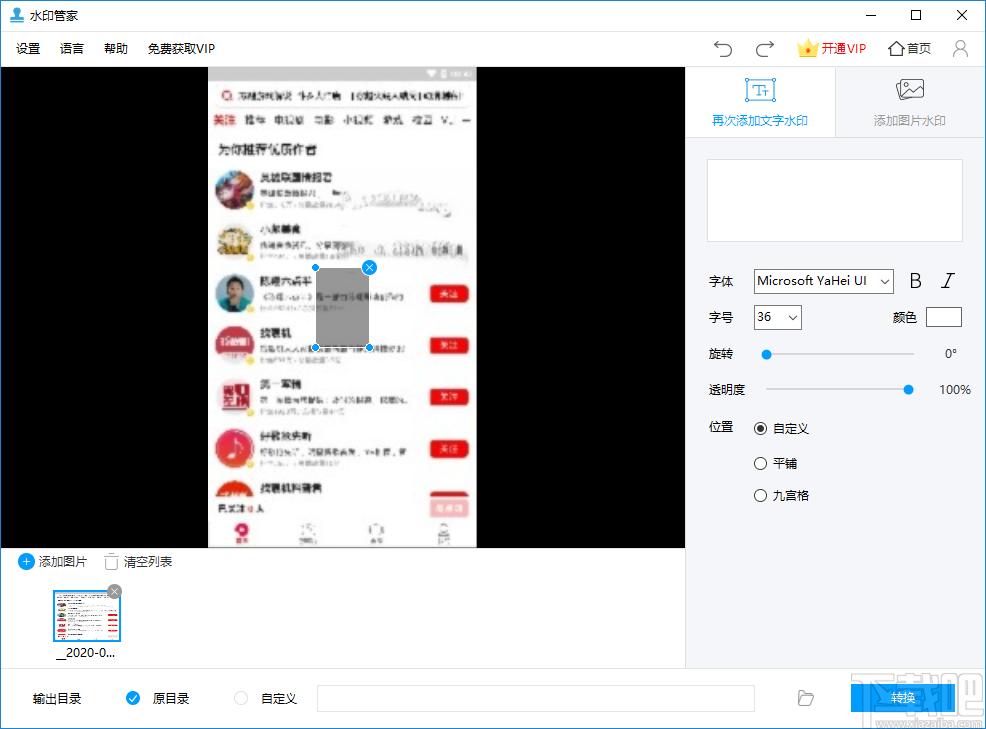This screenshot has width=986, height=729.
Task: Select the 九宫格 grid radio button
Action: point(760,496)
